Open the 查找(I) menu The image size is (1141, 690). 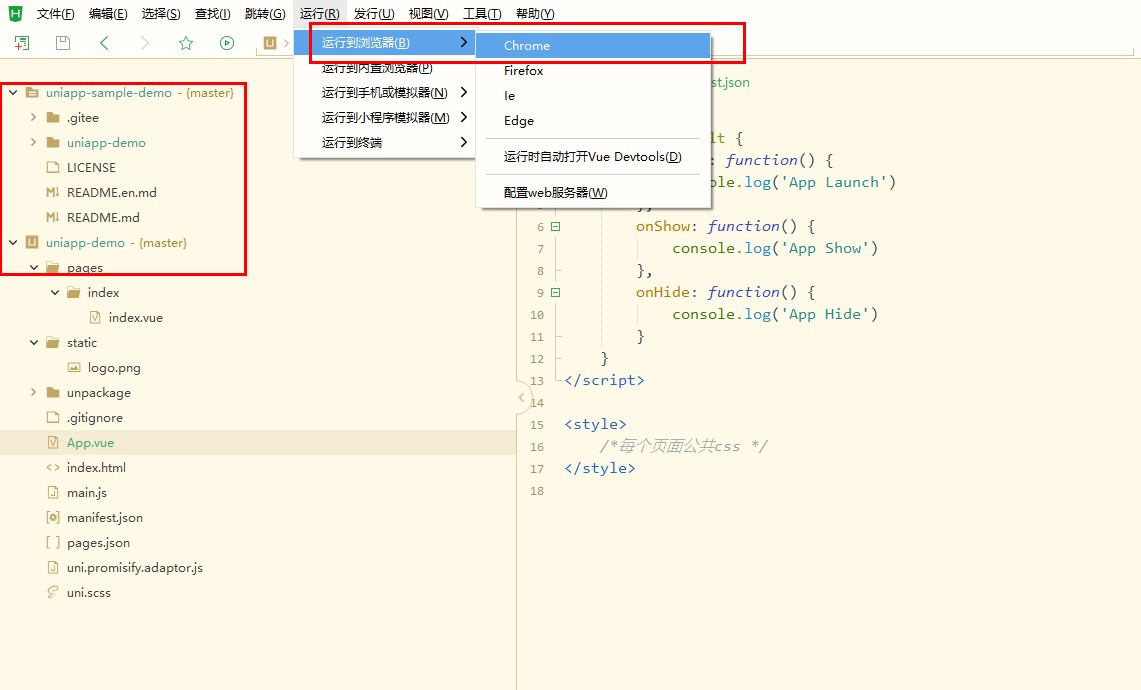pyautogui.click(x=212, y=13)
